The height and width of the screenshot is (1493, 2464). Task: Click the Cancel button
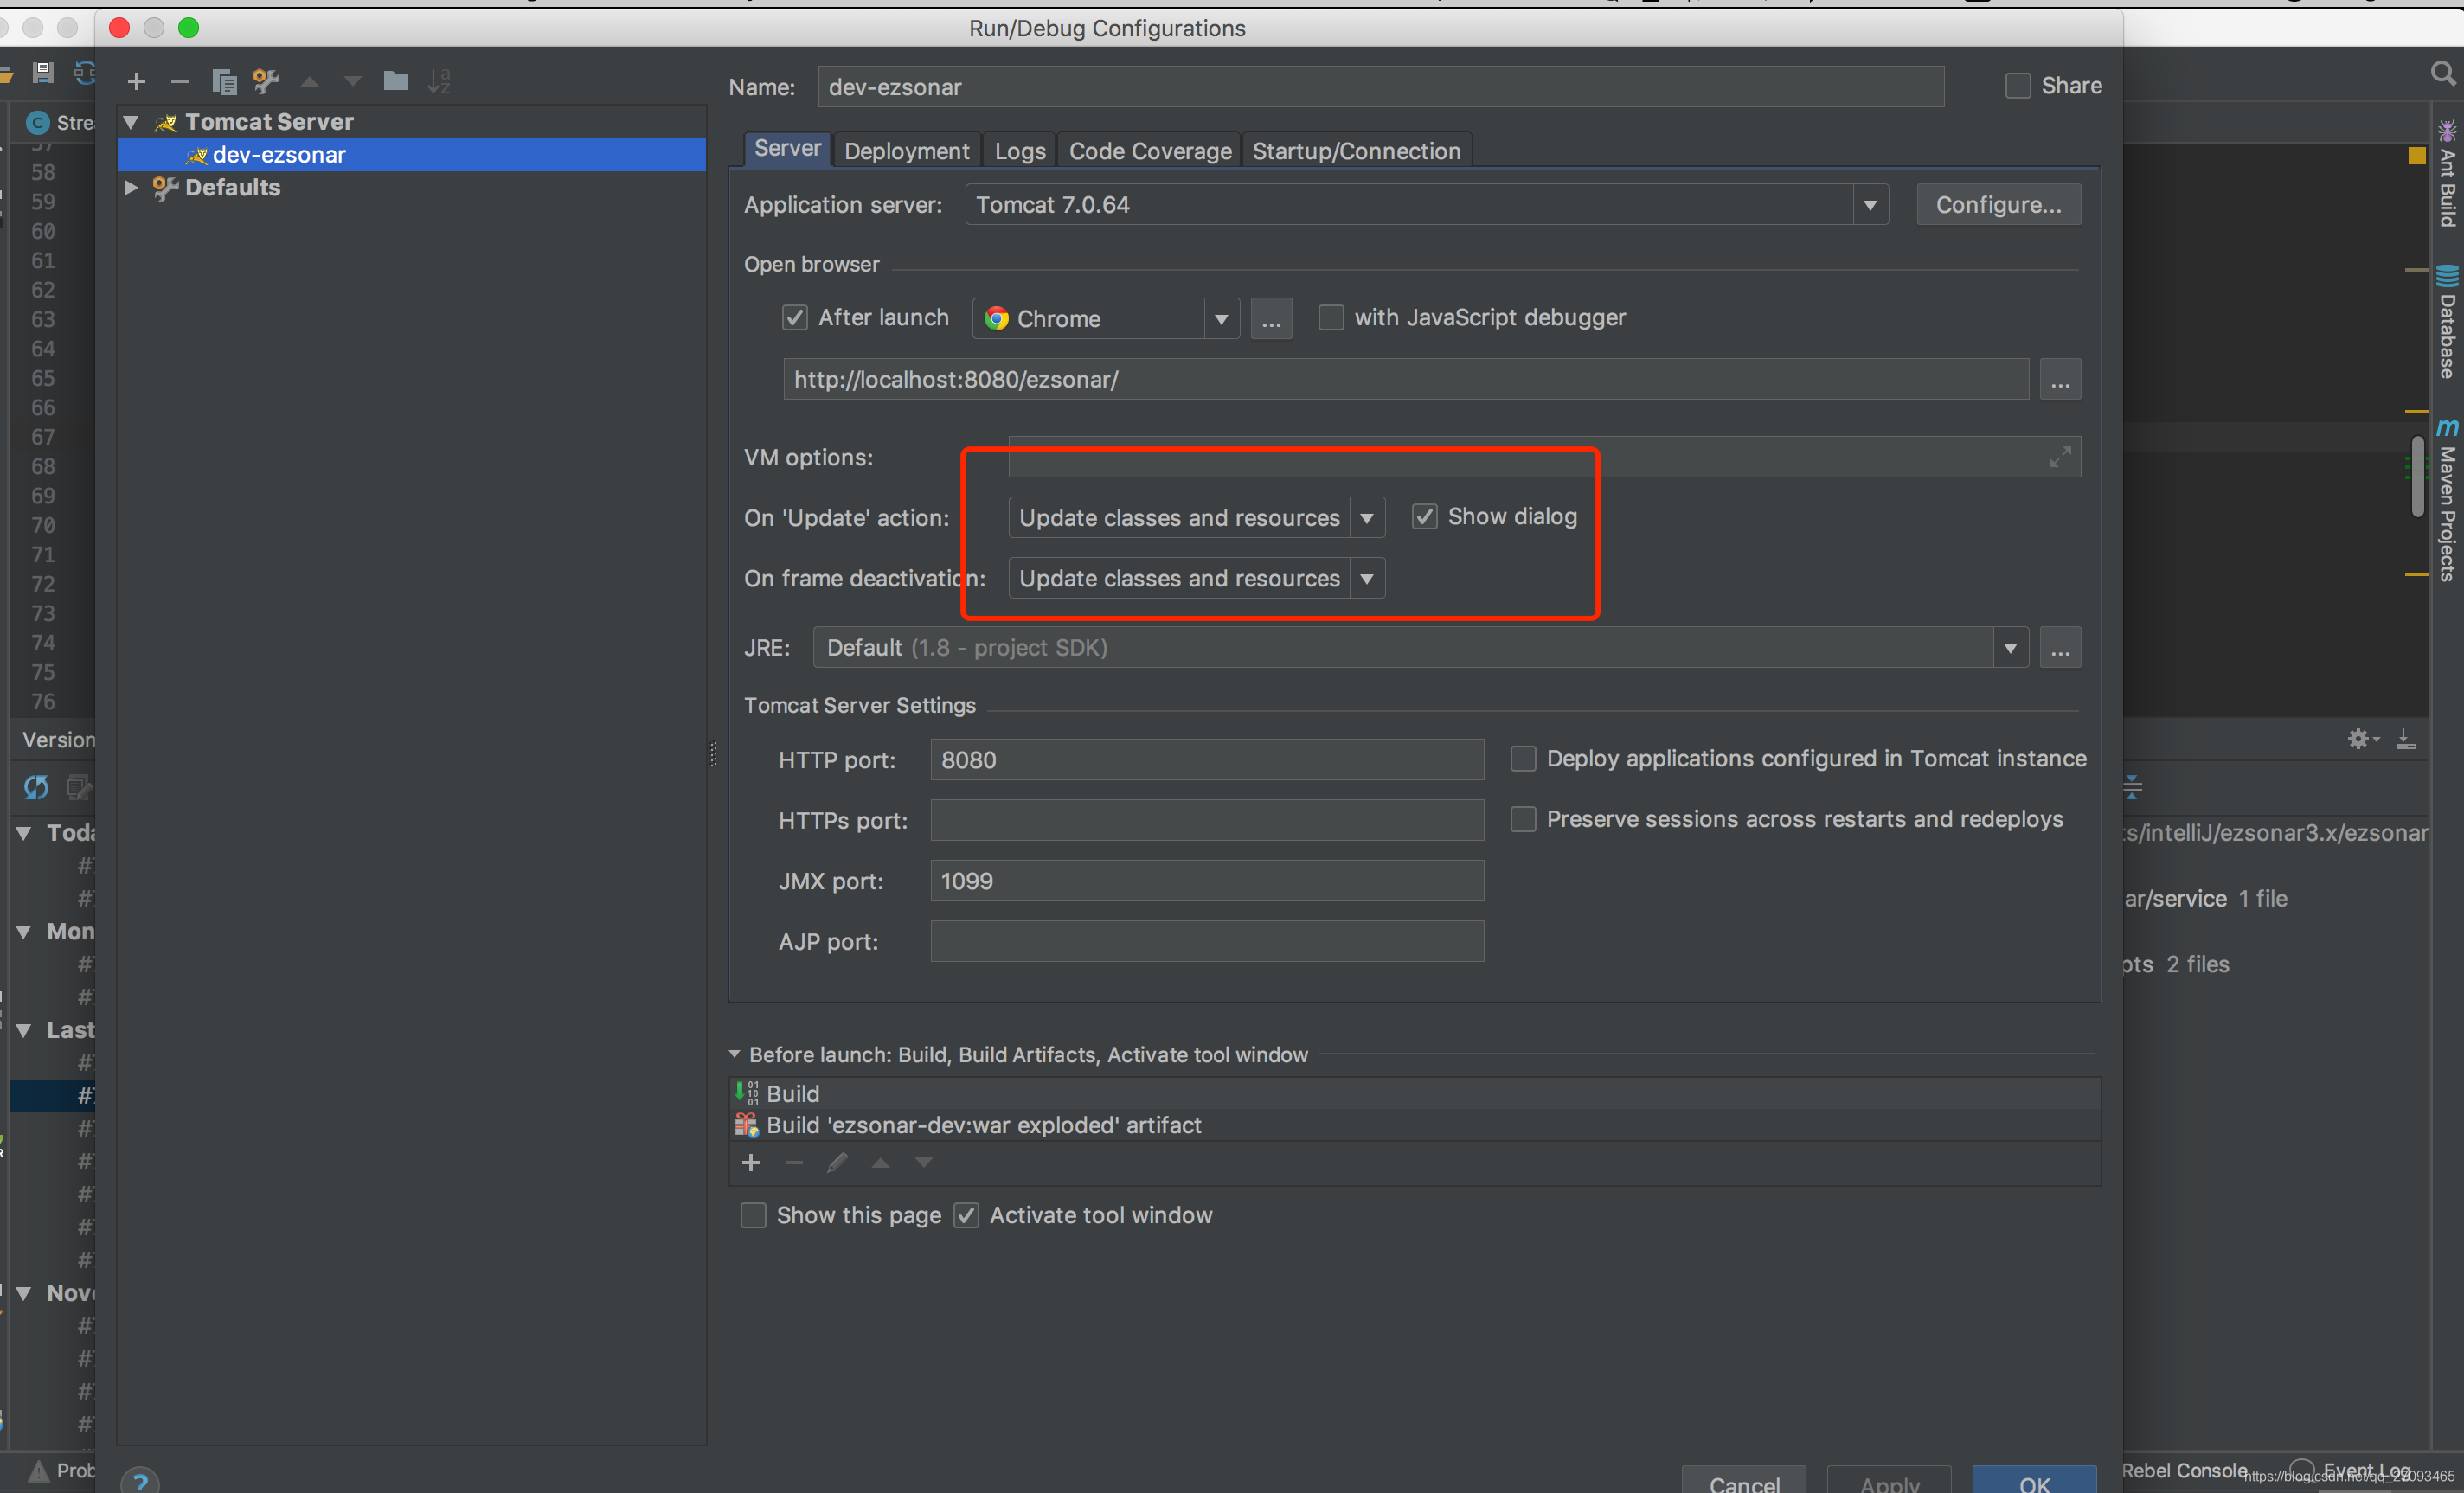point(1743,1482)
